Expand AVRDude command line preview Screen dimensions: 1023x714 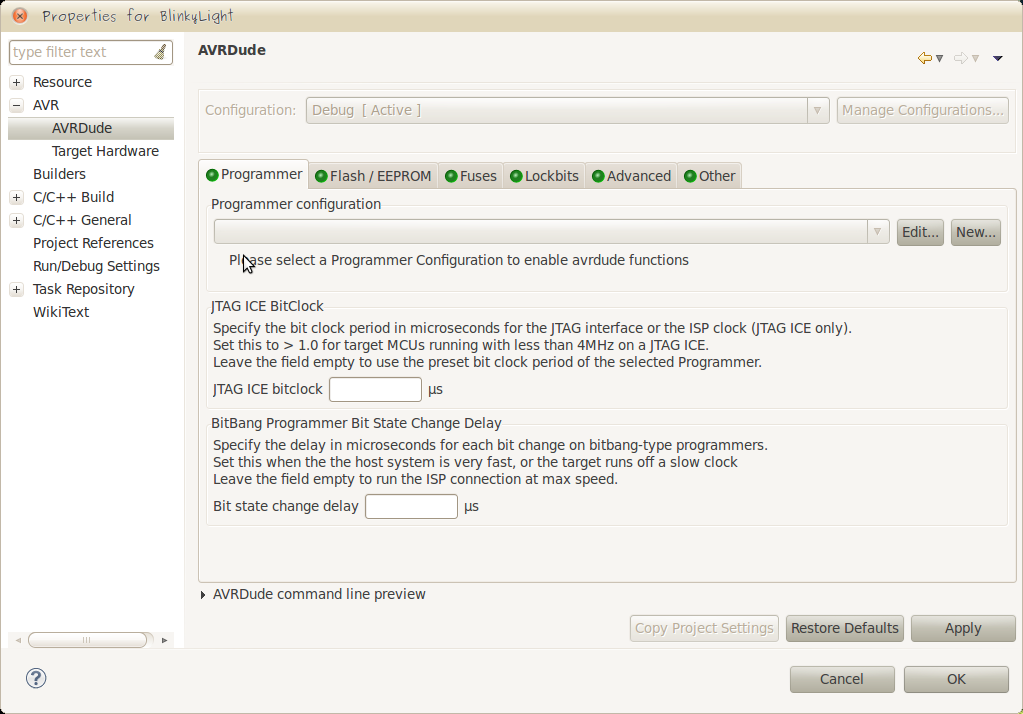(203, 595)
